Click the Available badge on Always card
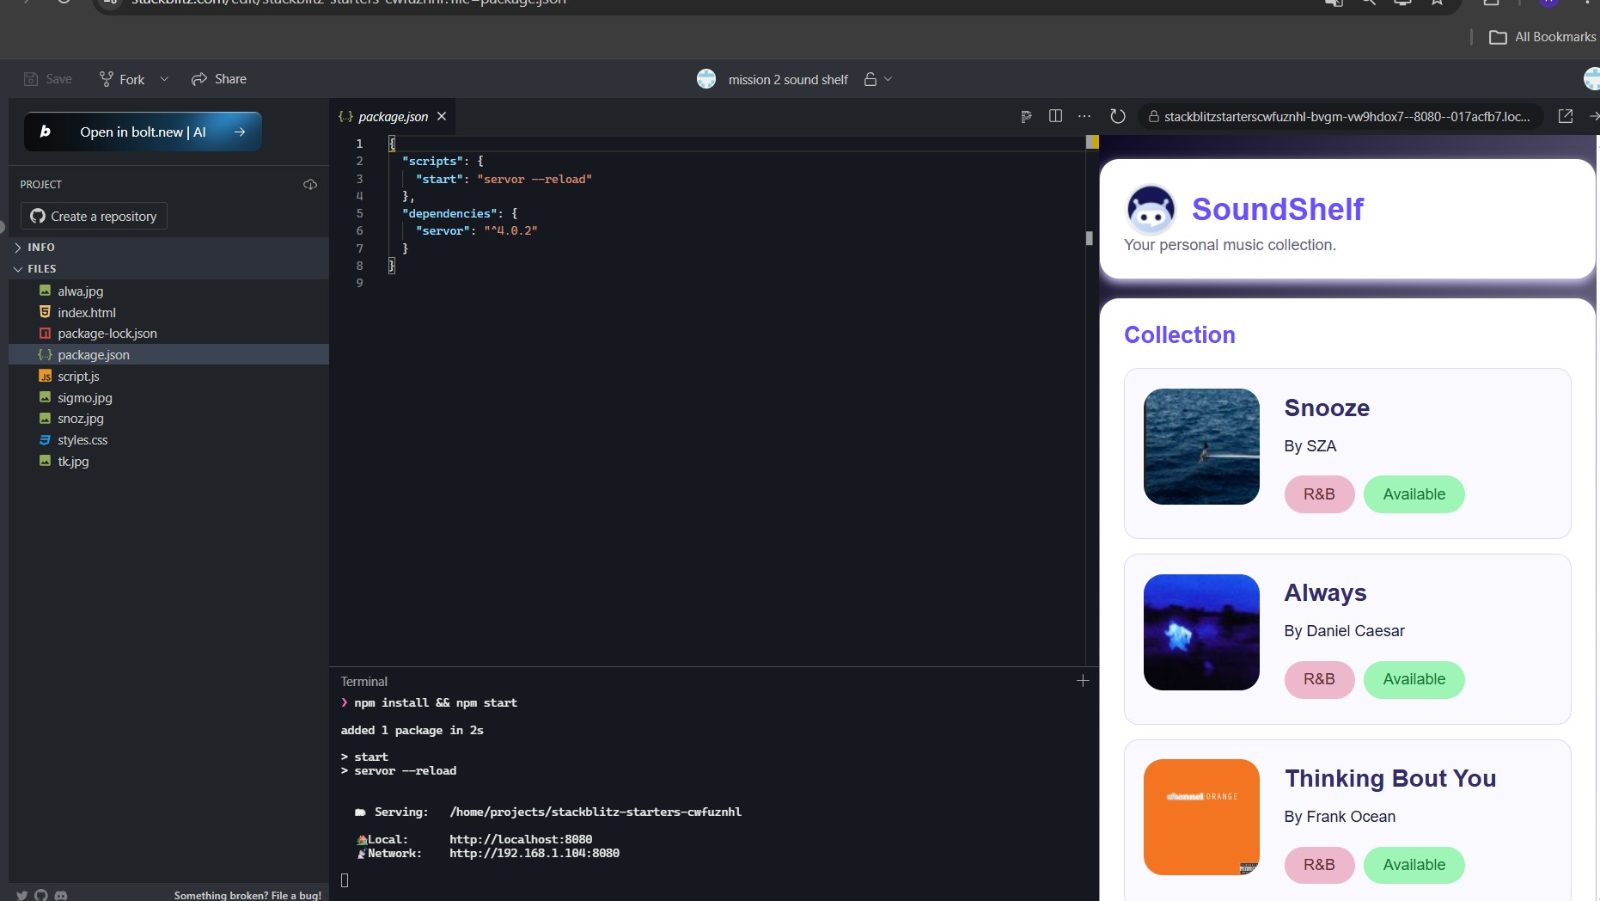 1414,679
